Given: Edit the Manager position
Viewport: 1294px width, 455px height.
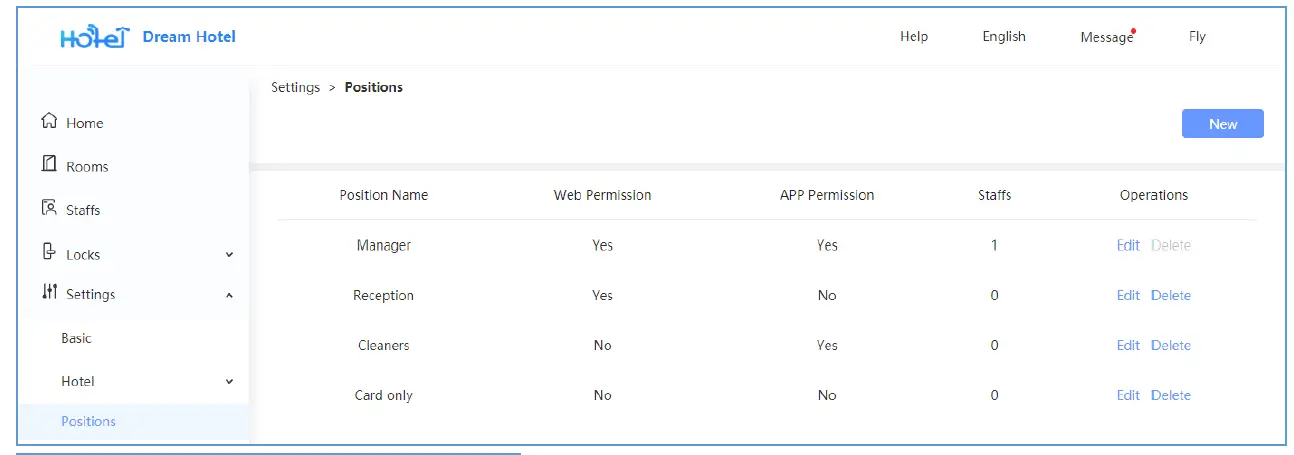Looking at the screenshot, I should [1128, 245].
